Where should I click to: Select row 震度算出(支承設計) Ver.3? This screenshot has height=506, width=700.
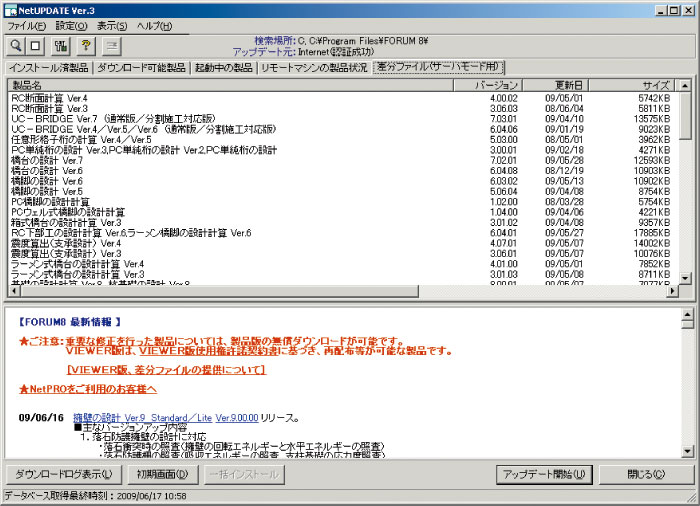(342, 254)
